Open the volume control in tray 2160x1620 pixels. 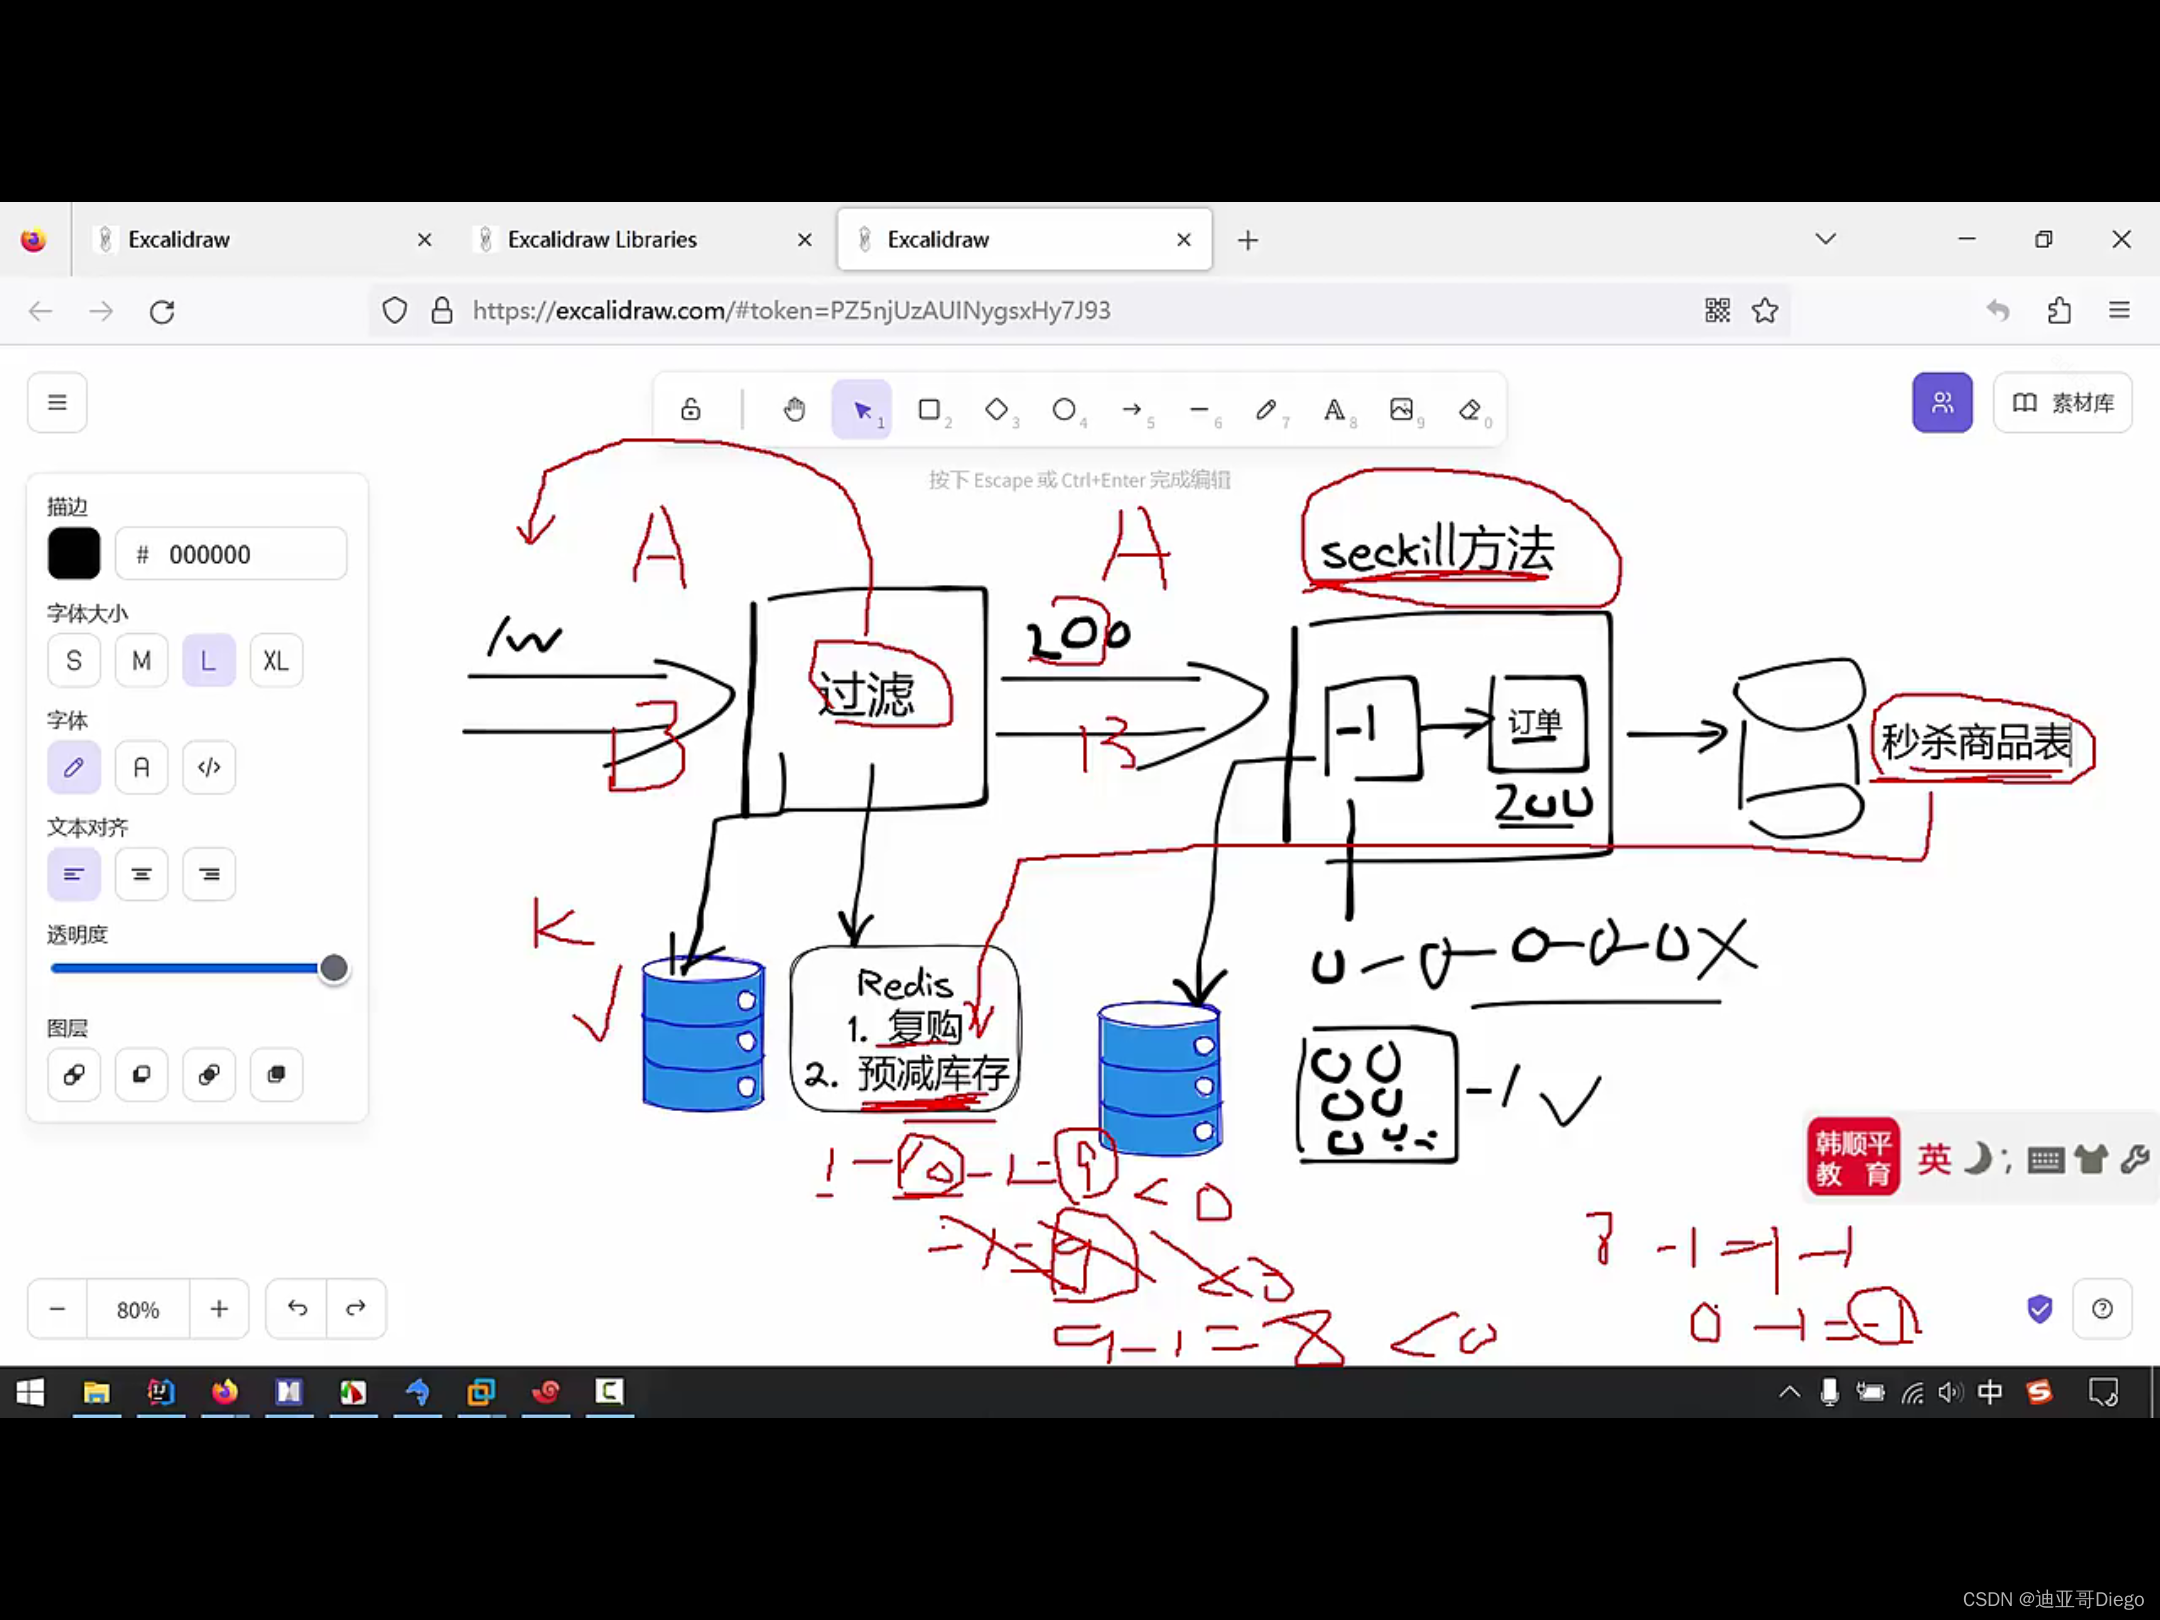1949,1392
